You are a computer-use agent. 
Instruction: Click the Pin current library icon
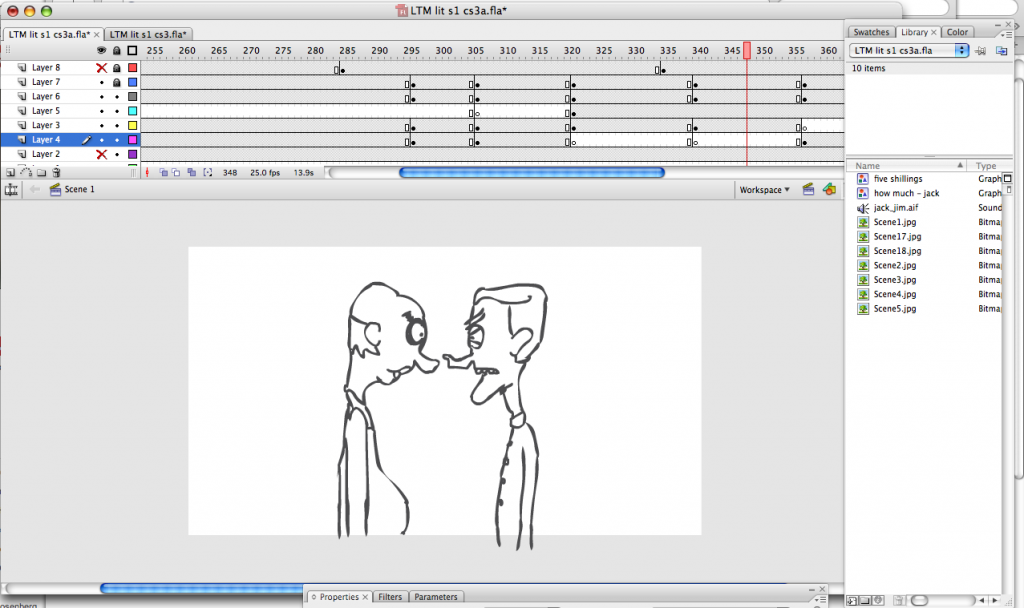[981, 50]
